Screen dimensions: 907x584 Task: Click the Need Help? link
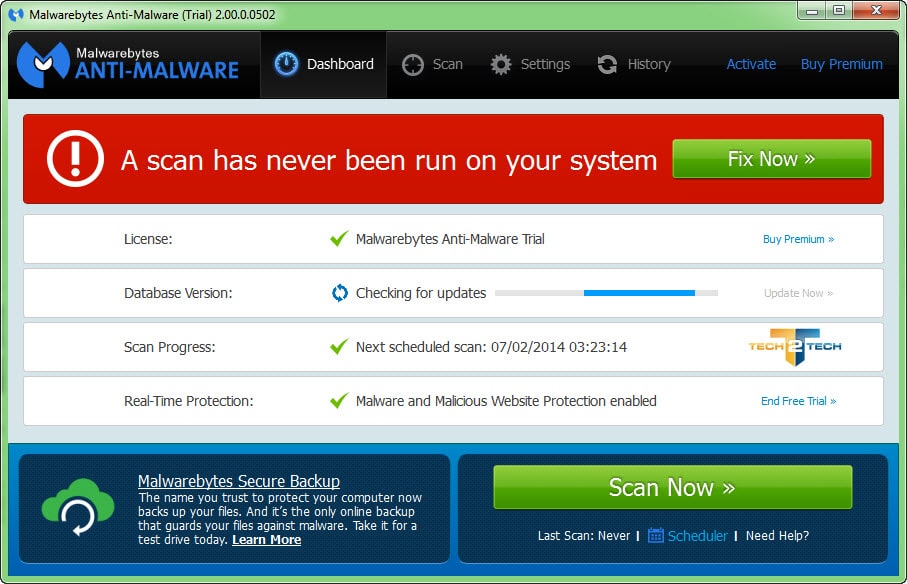click(777, 536)
